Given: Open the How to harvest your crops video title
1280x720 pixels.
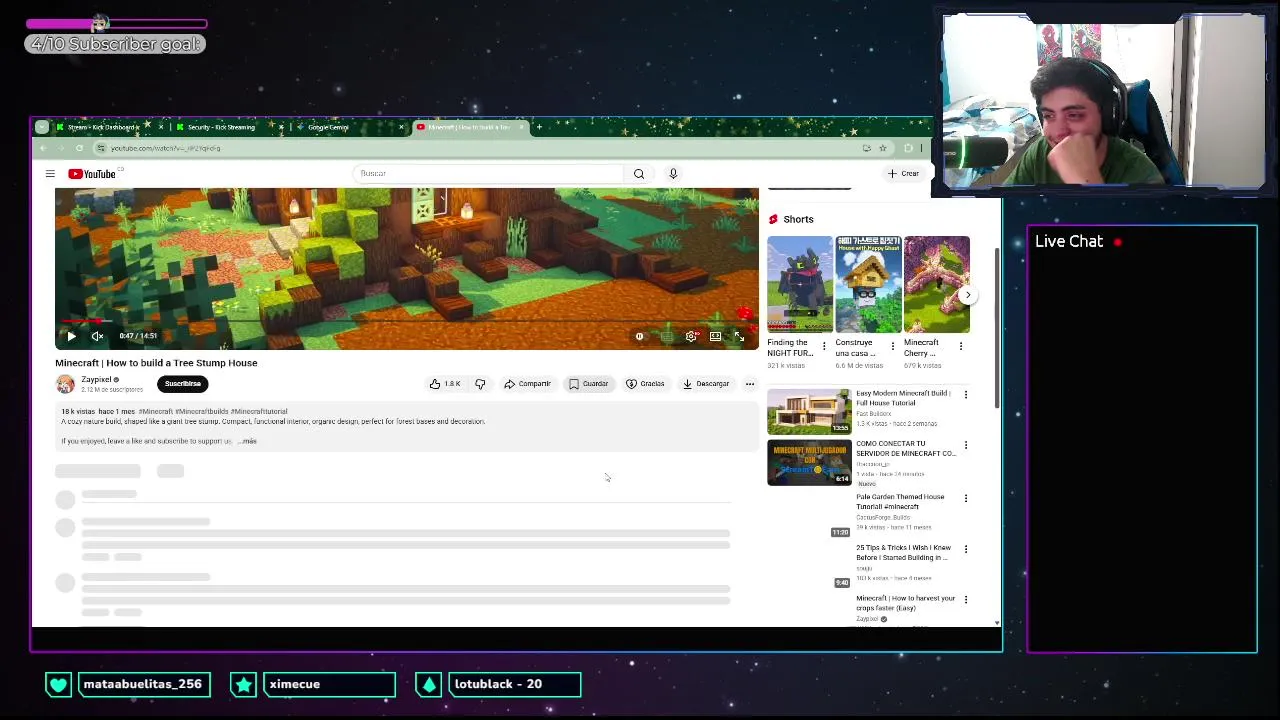Looking at the screenshot, I should pos(905,603).
